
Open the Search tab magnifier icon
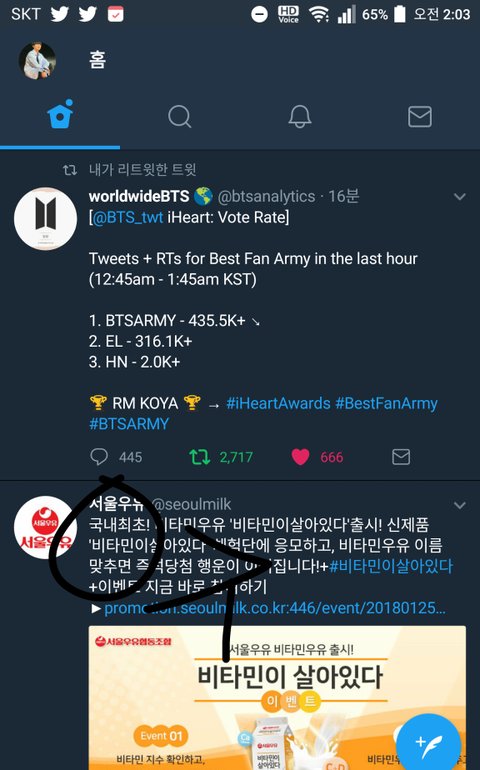[x=179, y=116]
